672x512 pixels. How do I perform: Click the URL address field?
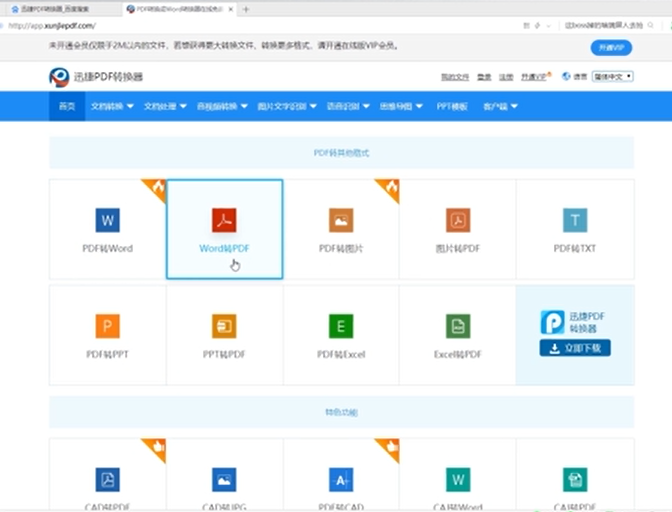point(257,26)
